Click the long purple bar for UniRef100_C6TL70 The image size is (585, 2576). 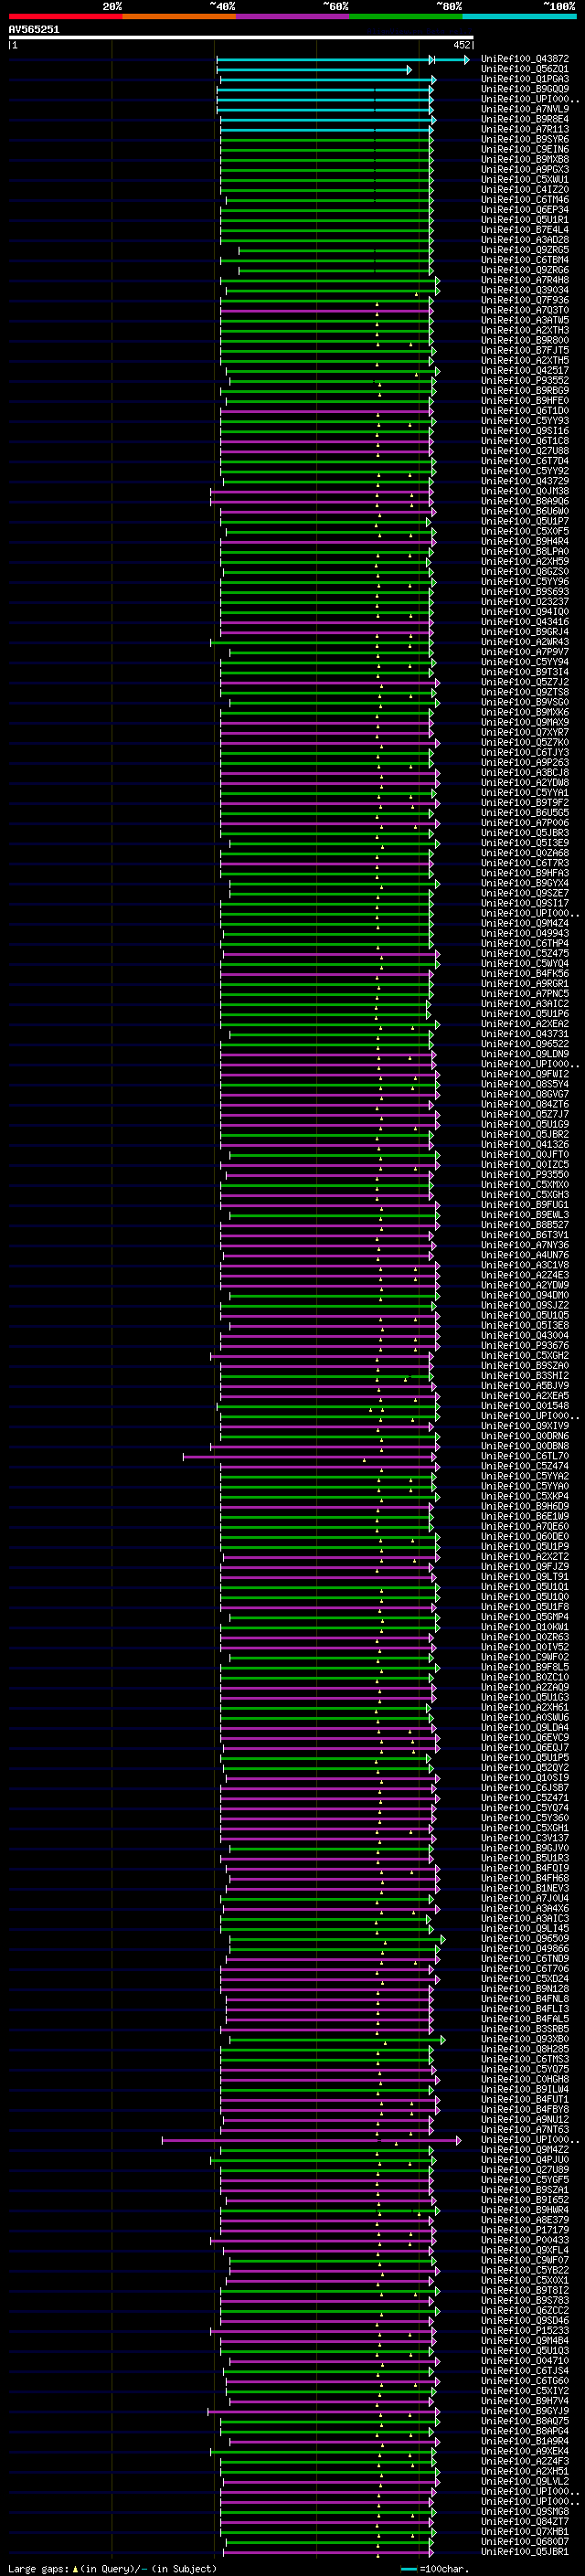coord(311,1456)
